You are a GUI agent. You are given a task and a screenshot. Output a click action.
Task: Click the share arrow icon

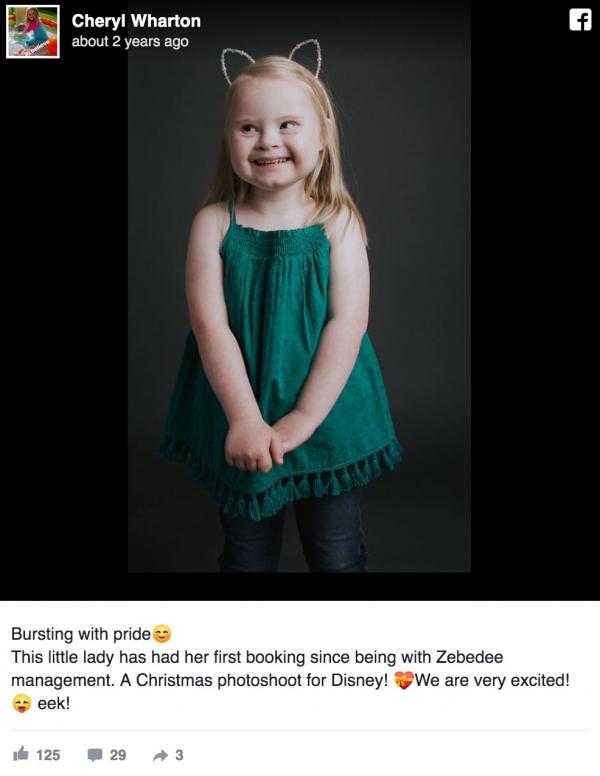tap(160, 755)
